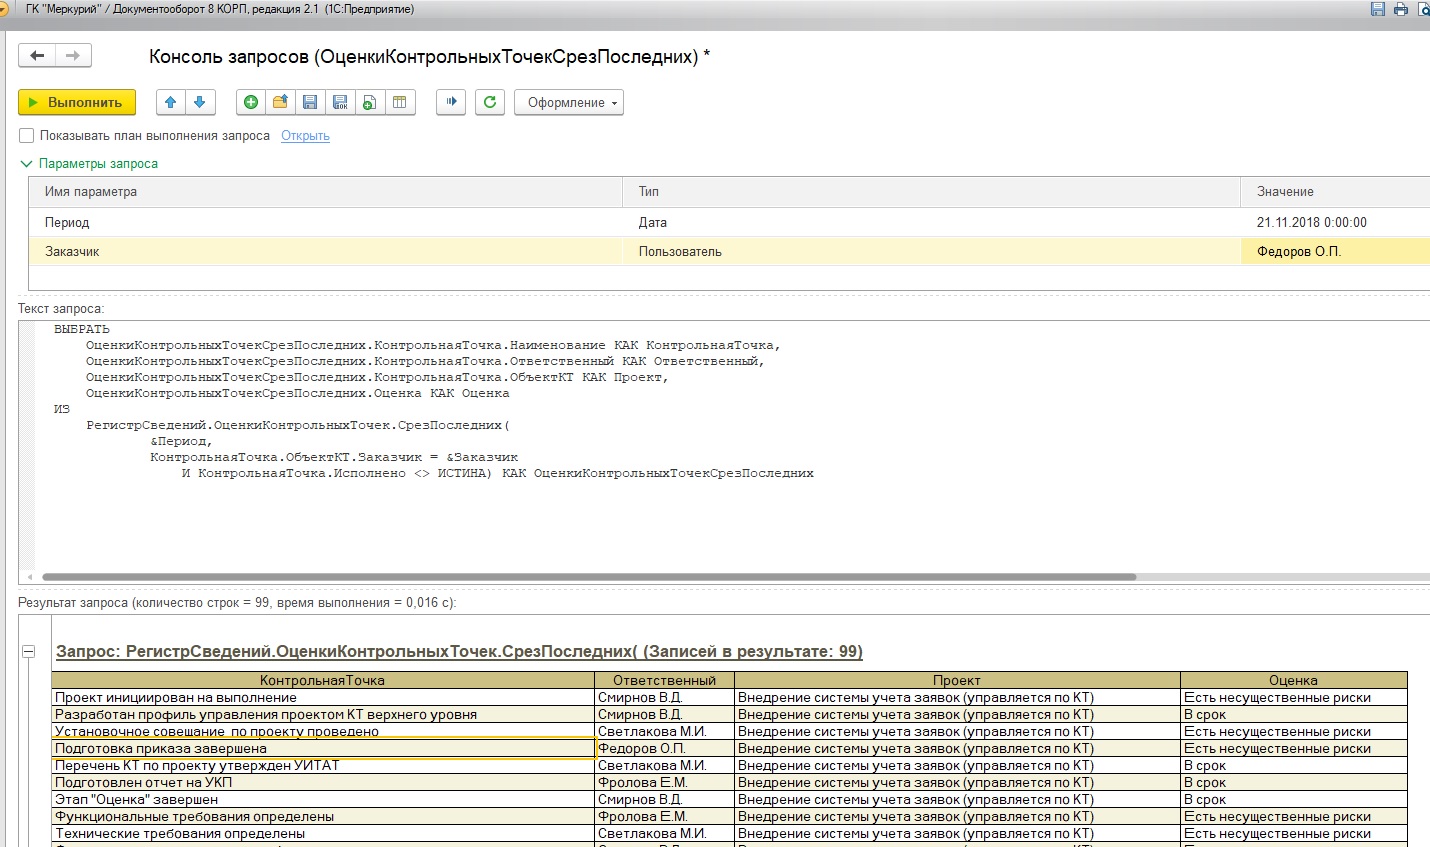Click the floppy disk save query icon
The width and height of the screenshot is (1430, 847).
pyautogui.click(x=310, y=102)
